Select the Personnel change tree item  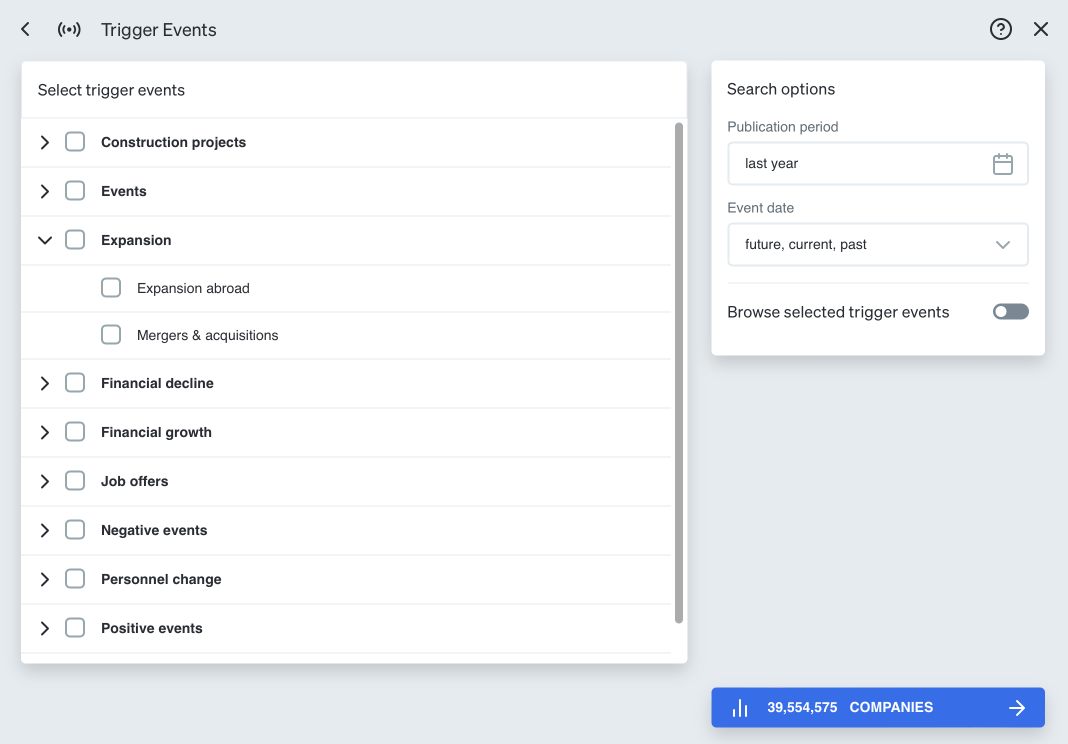coord(161,579)
